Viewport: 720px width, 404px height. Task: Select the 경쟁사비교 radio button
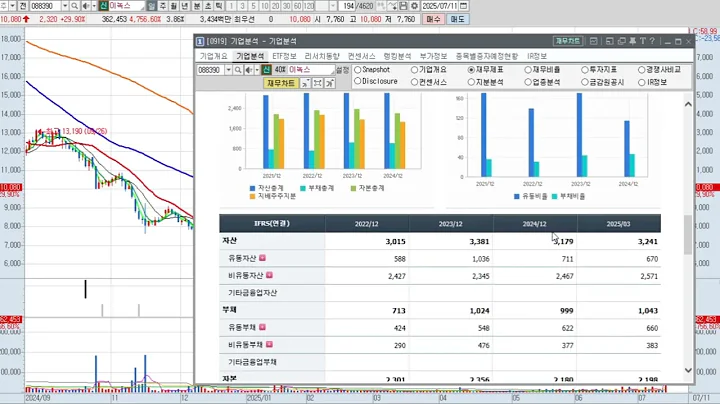pos(641,70)
